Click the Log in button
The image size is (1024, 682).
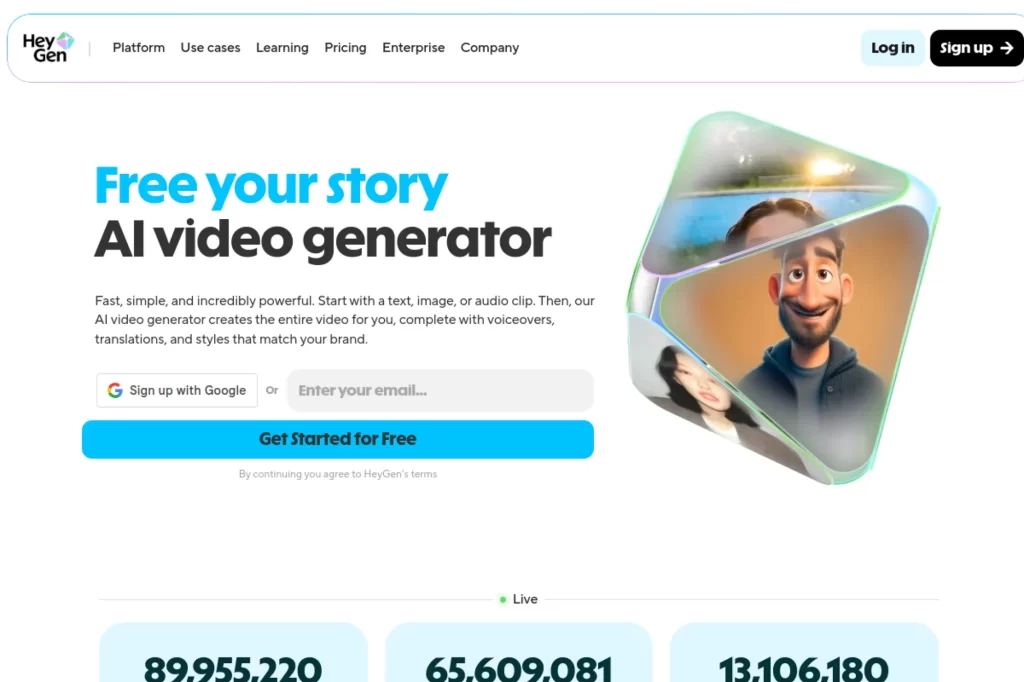tap(893, 48)
